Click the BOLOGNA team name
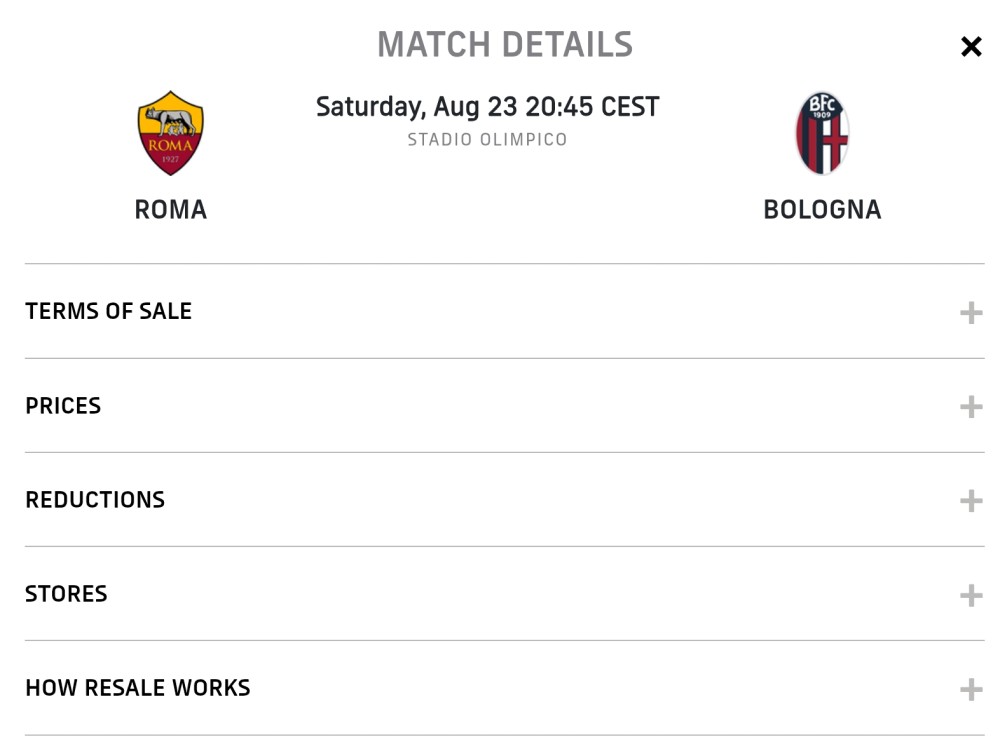Image resolution: width=1000 pixels, height=751 pixels. pos(822,210)
